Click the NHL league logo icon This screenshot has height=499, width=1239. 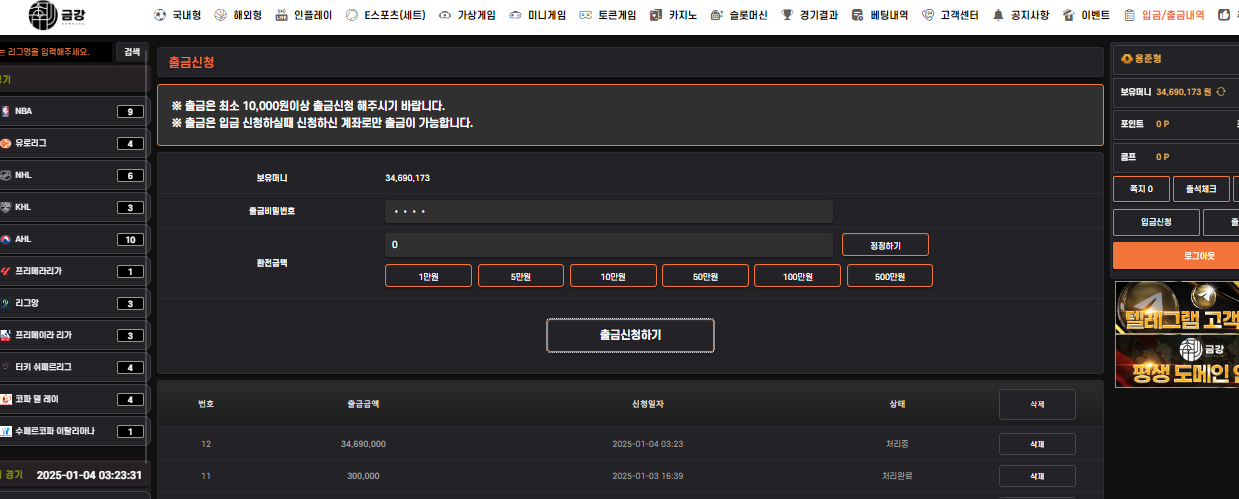click(x=6, y=175)
